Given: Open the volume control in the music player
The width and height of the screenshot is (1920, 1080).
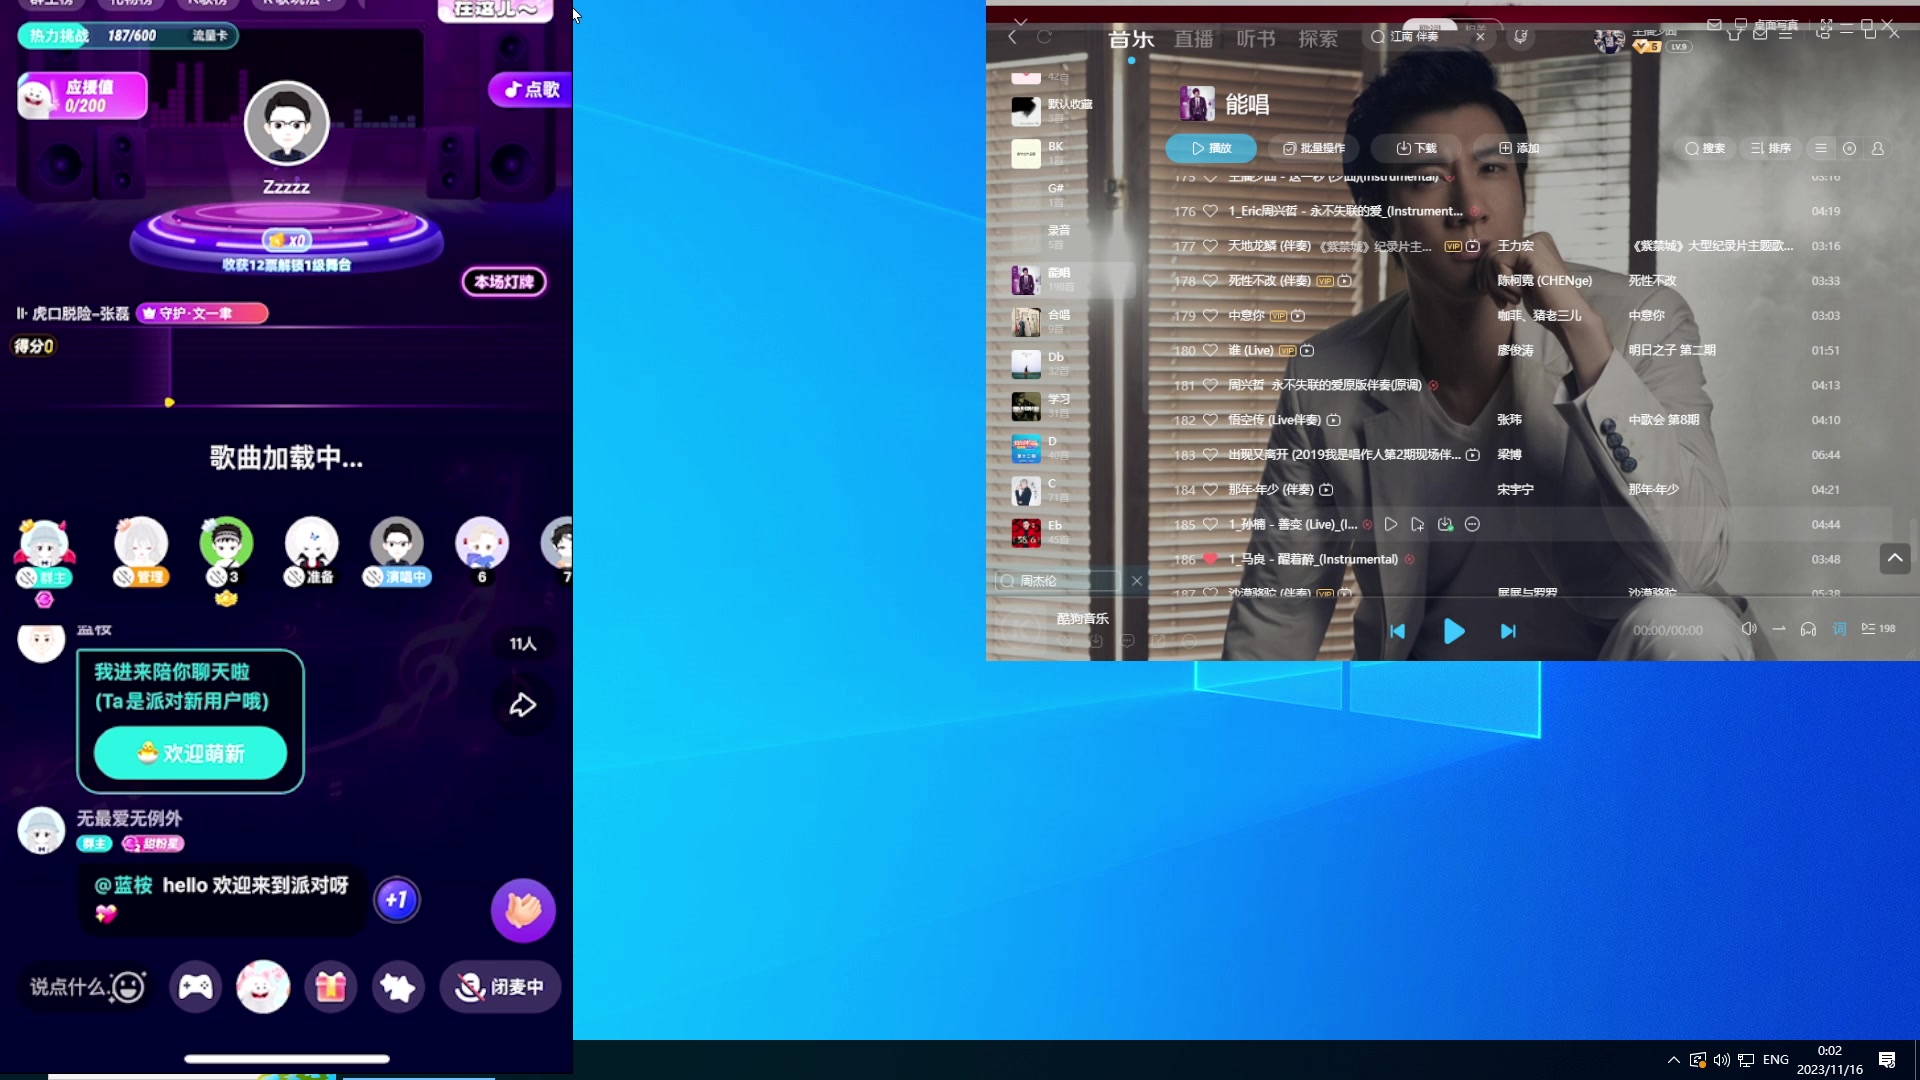Looking at the screenshot, I should pos(1749,629).
